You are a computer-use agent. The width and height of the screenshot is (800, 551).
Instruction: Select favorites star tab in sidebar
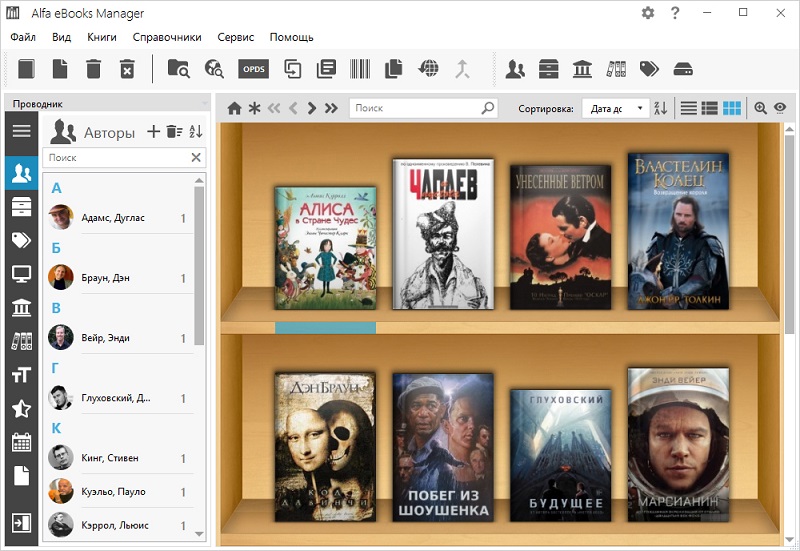tap(21, 409)
